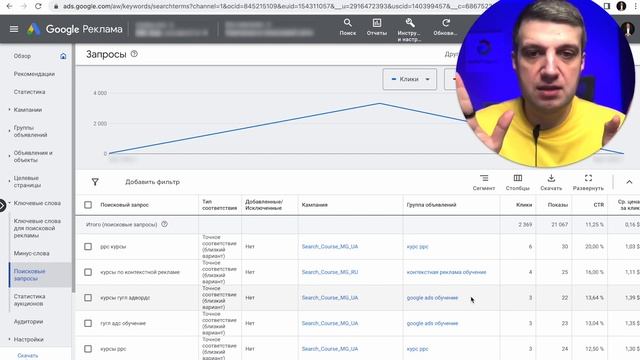
Task: Click browser reload button
Action: pos(38,6)
